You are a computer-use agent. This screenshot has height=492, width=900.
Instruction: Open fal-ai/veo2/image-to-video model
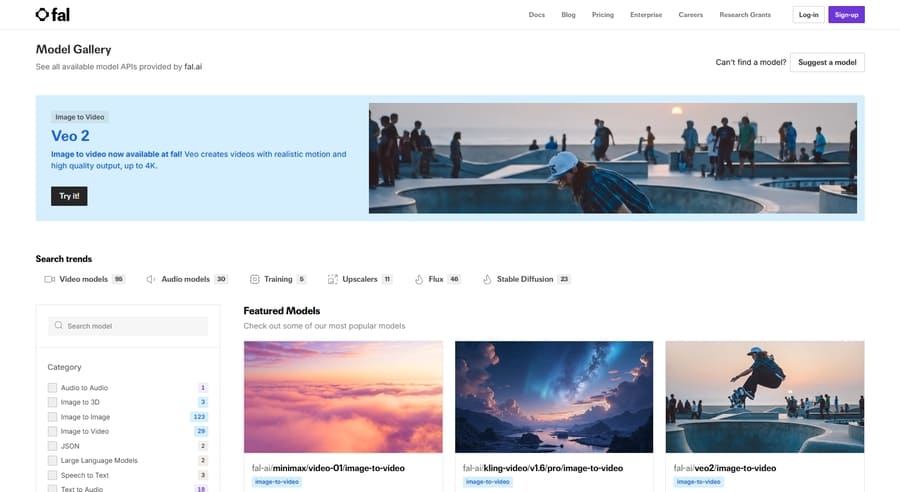[x=725, y=468]
